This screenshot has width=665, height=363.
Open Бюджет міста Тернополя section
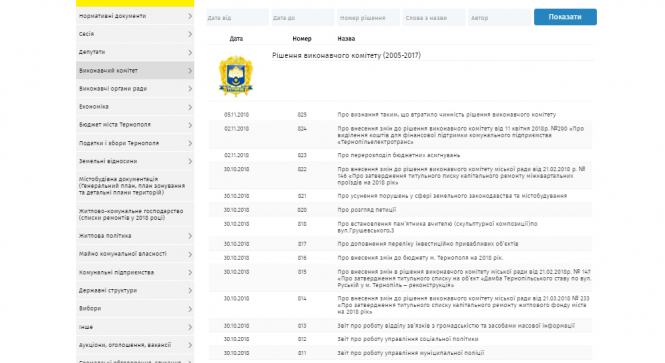pyautogui.click(x=135, y=125)
